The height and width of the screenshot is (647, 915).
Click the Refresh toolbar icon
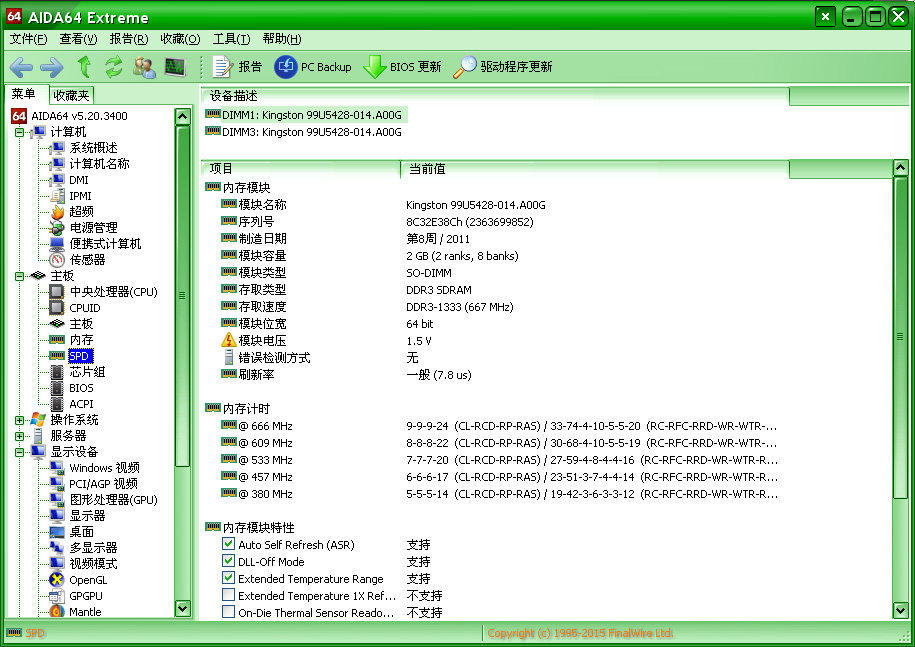point(114,67)
